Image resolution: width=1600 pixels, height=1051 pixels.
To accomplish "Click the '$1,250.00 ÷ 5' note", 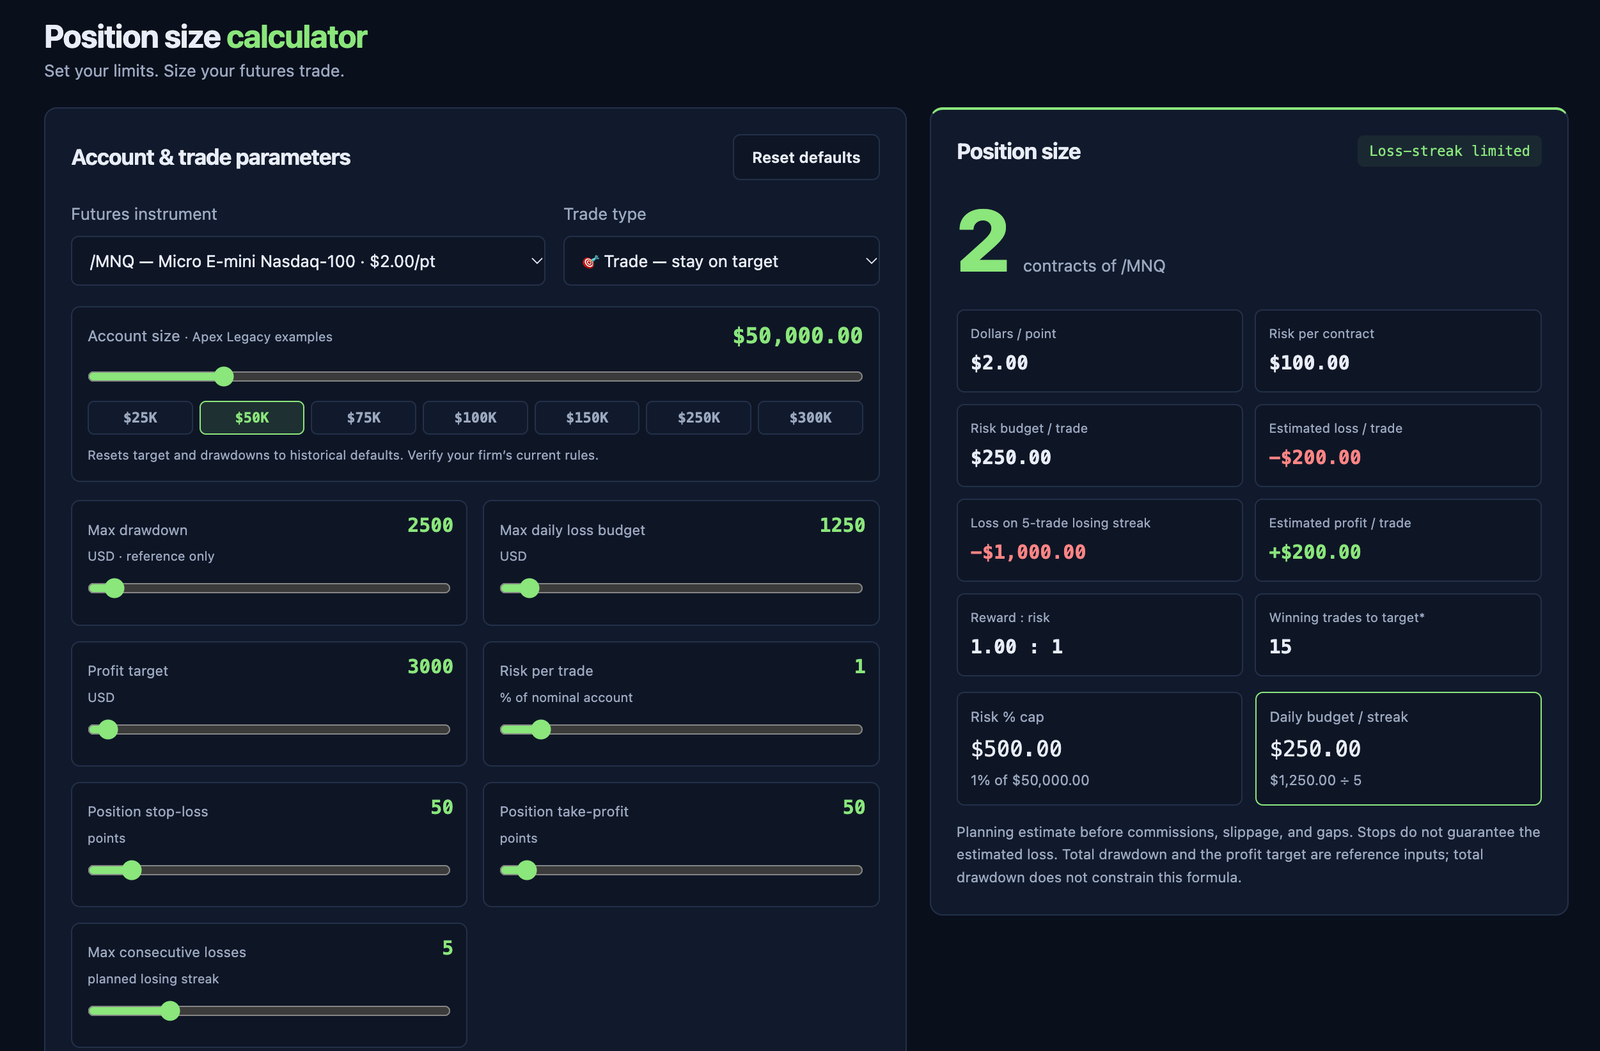I will pyautogui.click(x=1315, y=780).
